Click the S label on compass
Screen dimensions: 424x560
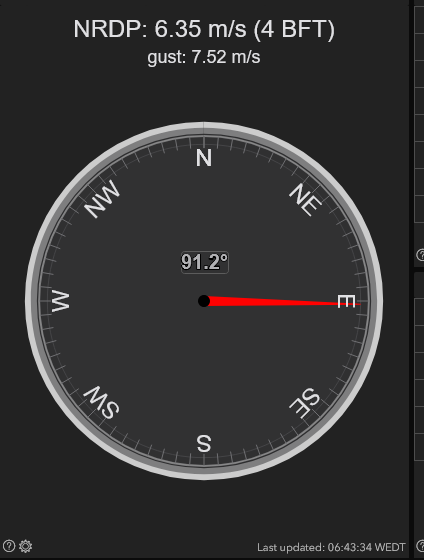204,444
